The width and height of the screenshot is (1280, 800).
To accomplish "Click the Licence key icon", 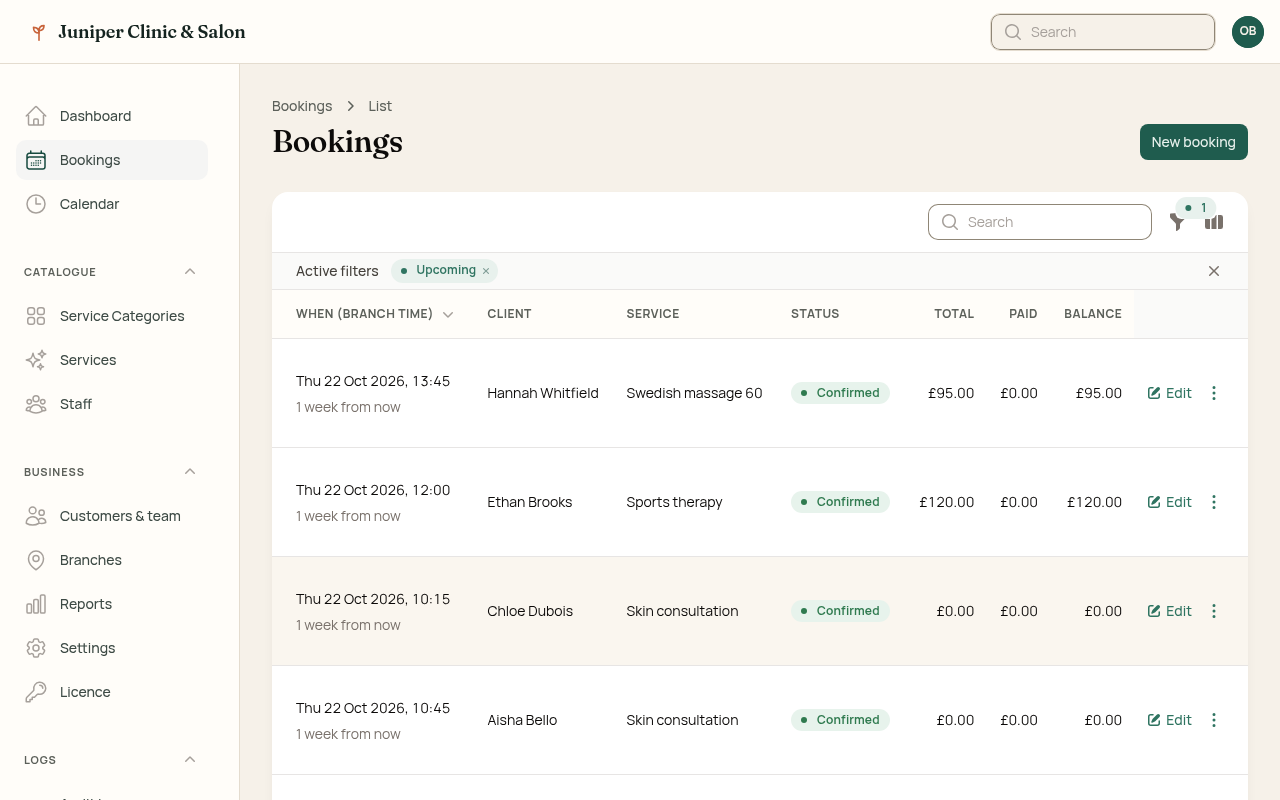I will pos(36,692).
